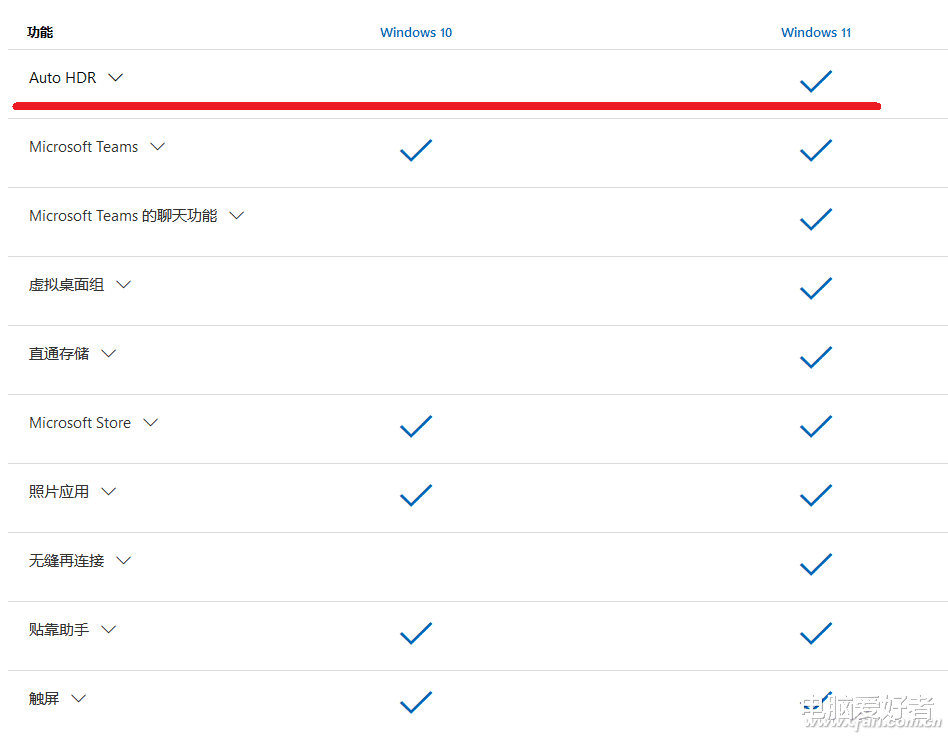Screen dimensions: 948x738
Task: Expand the 触屏 chevron
Action: pyautogui.click(x=78, y=699)
